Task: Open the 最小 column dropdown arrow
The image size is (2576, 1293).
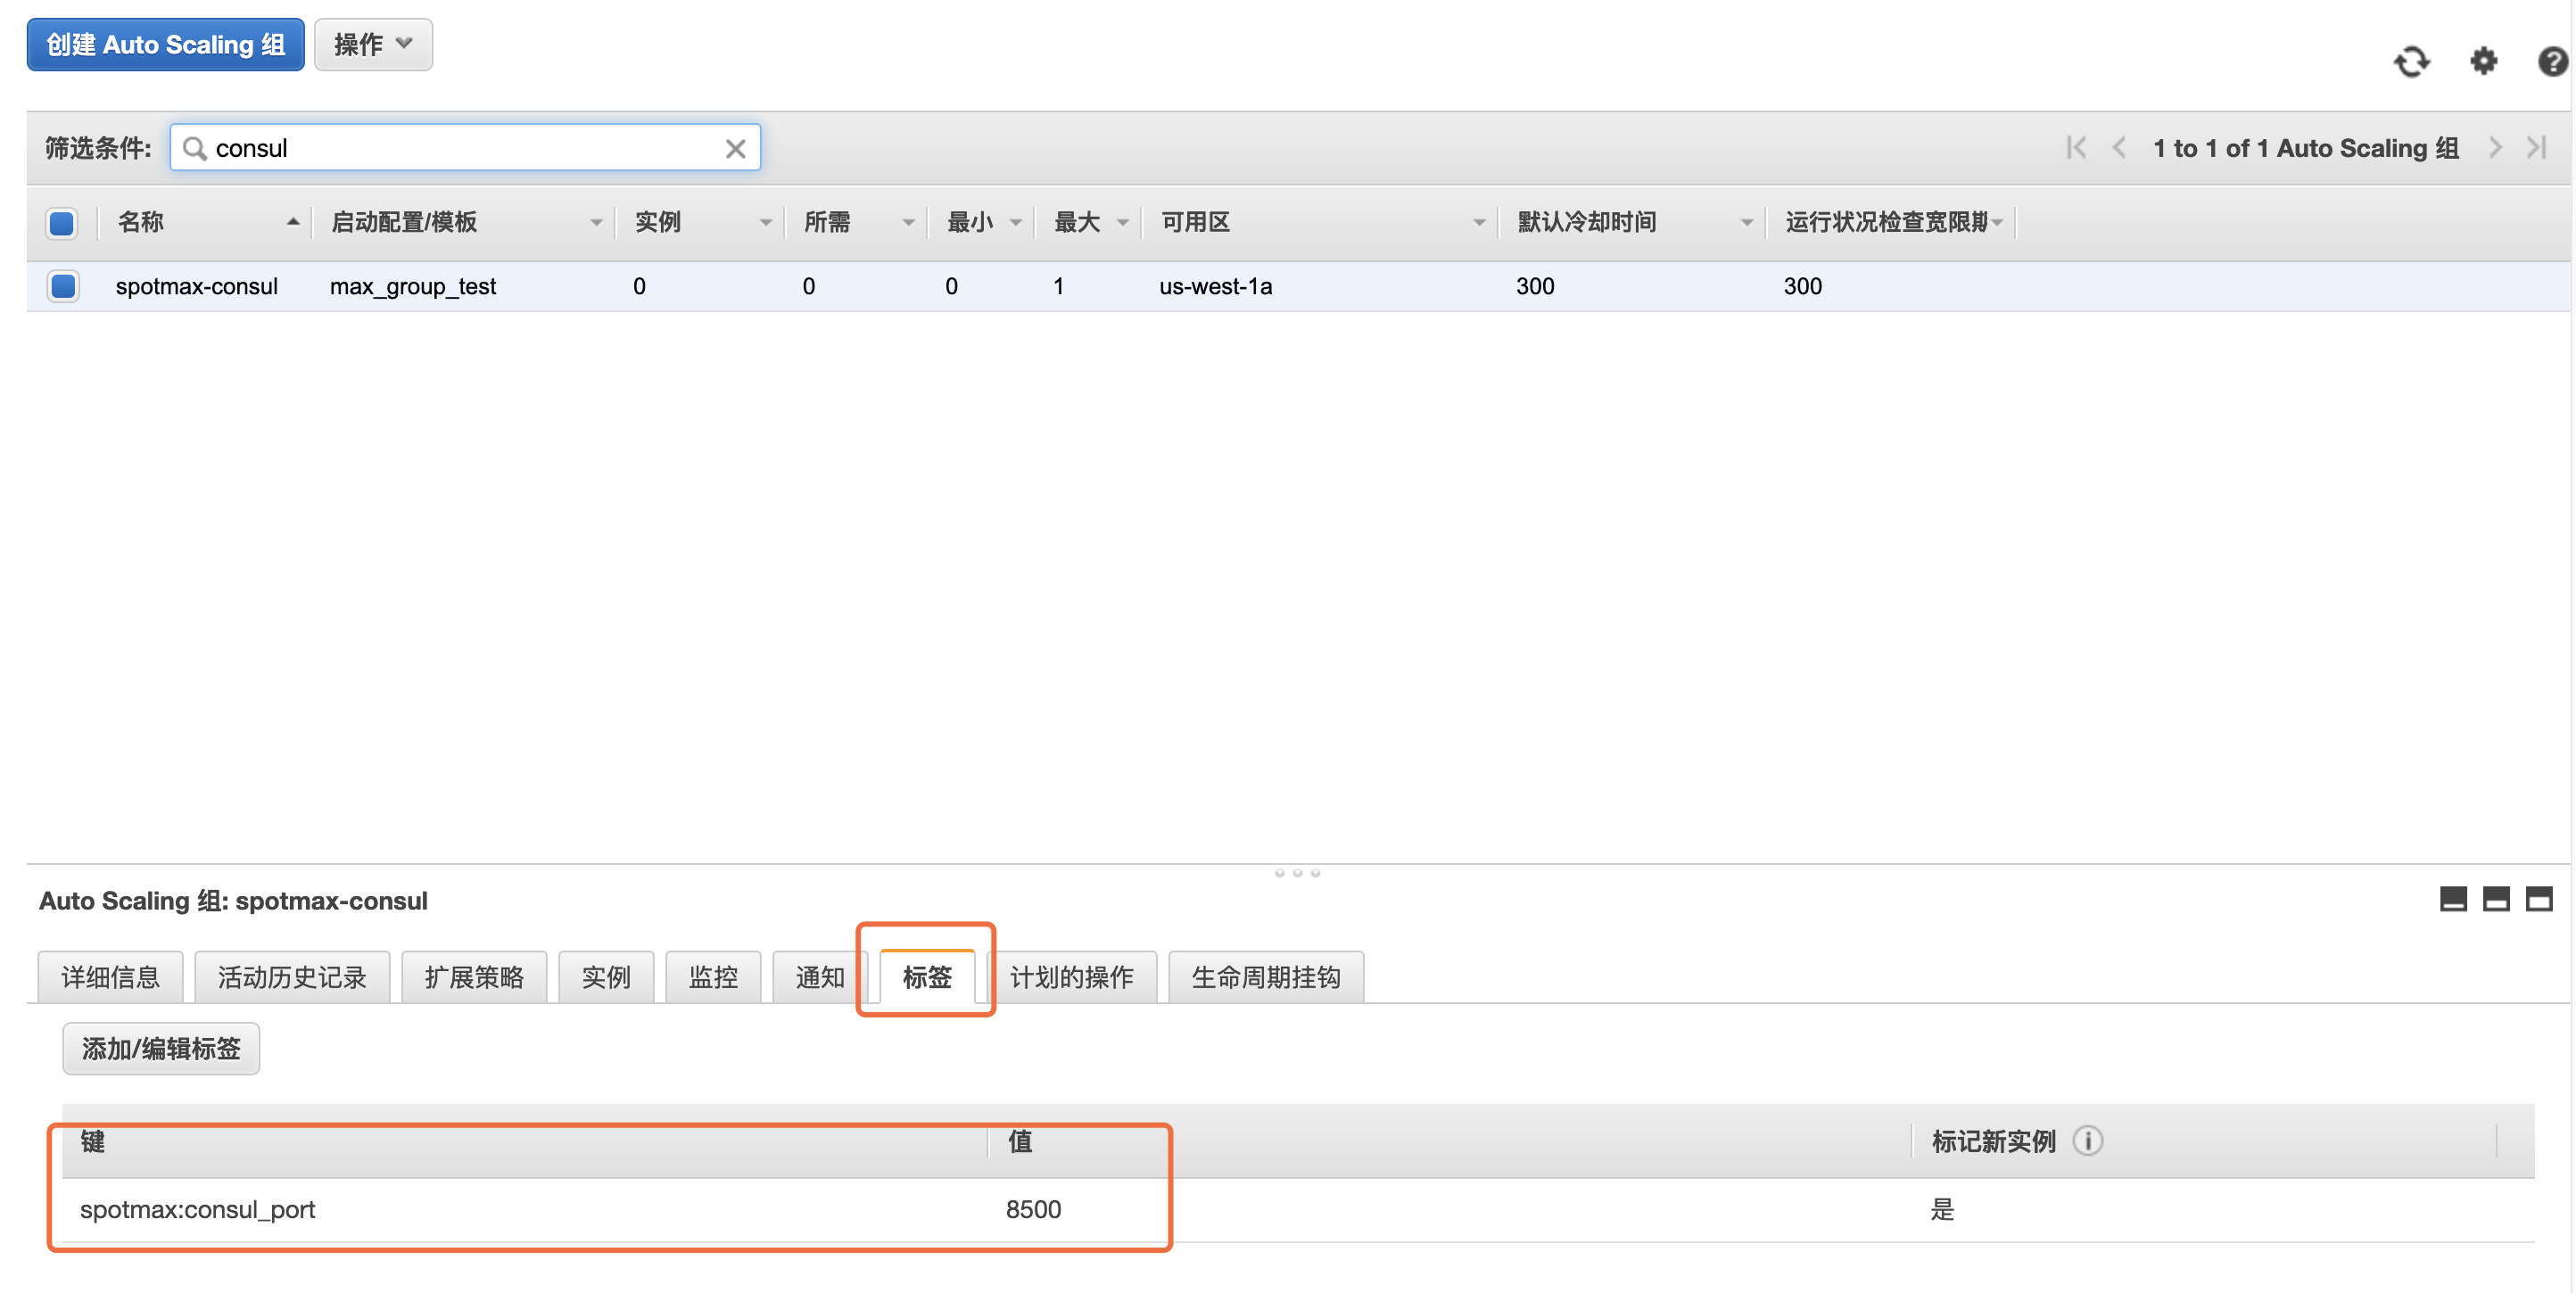Action: 1015,223
